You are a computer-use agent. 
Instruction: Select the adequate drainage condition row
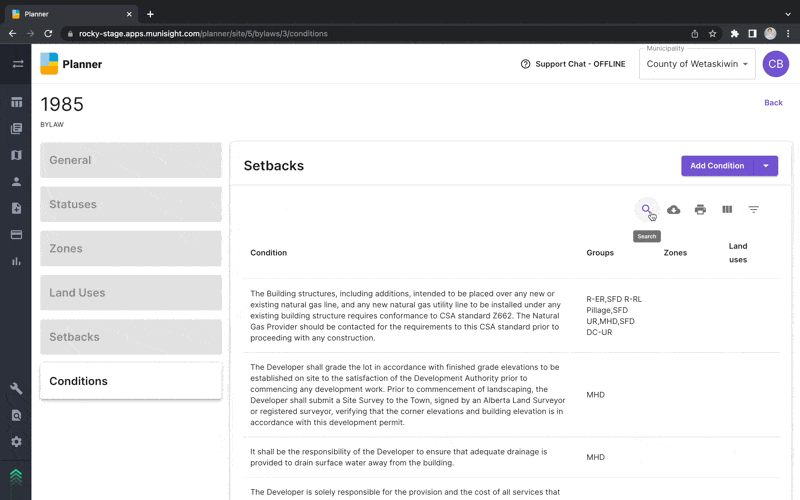[x=512, y=457]
